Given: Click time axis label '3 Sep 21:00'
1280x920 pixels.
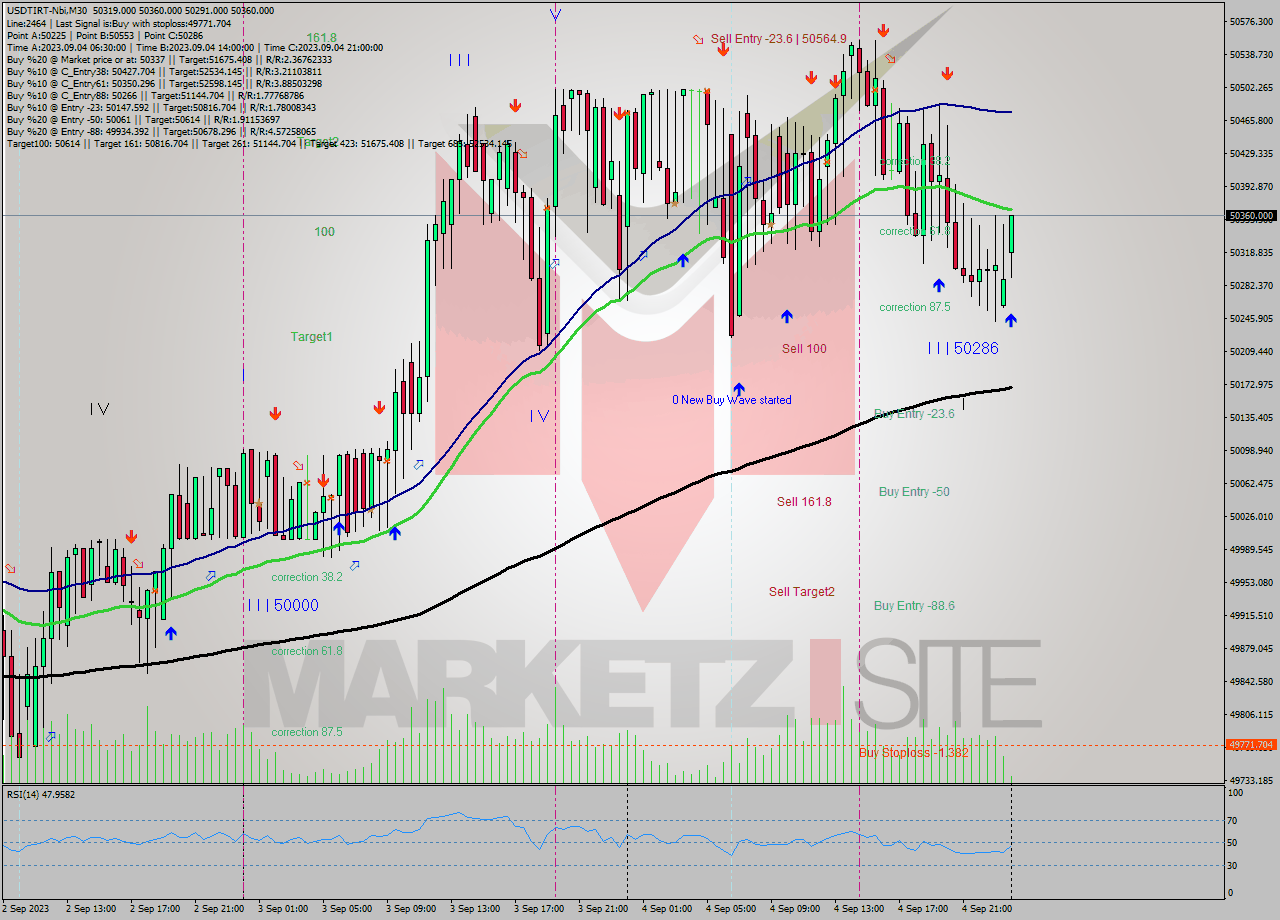Looking at the screenshot, I should point(602,909).
